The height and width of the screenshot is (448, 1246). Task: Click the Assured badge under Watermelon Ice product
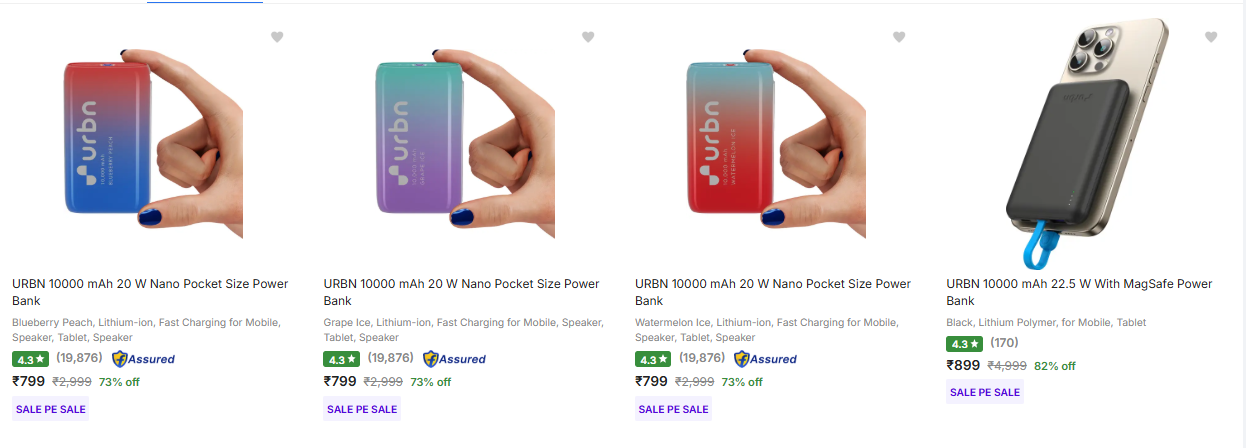click(765, 359)
